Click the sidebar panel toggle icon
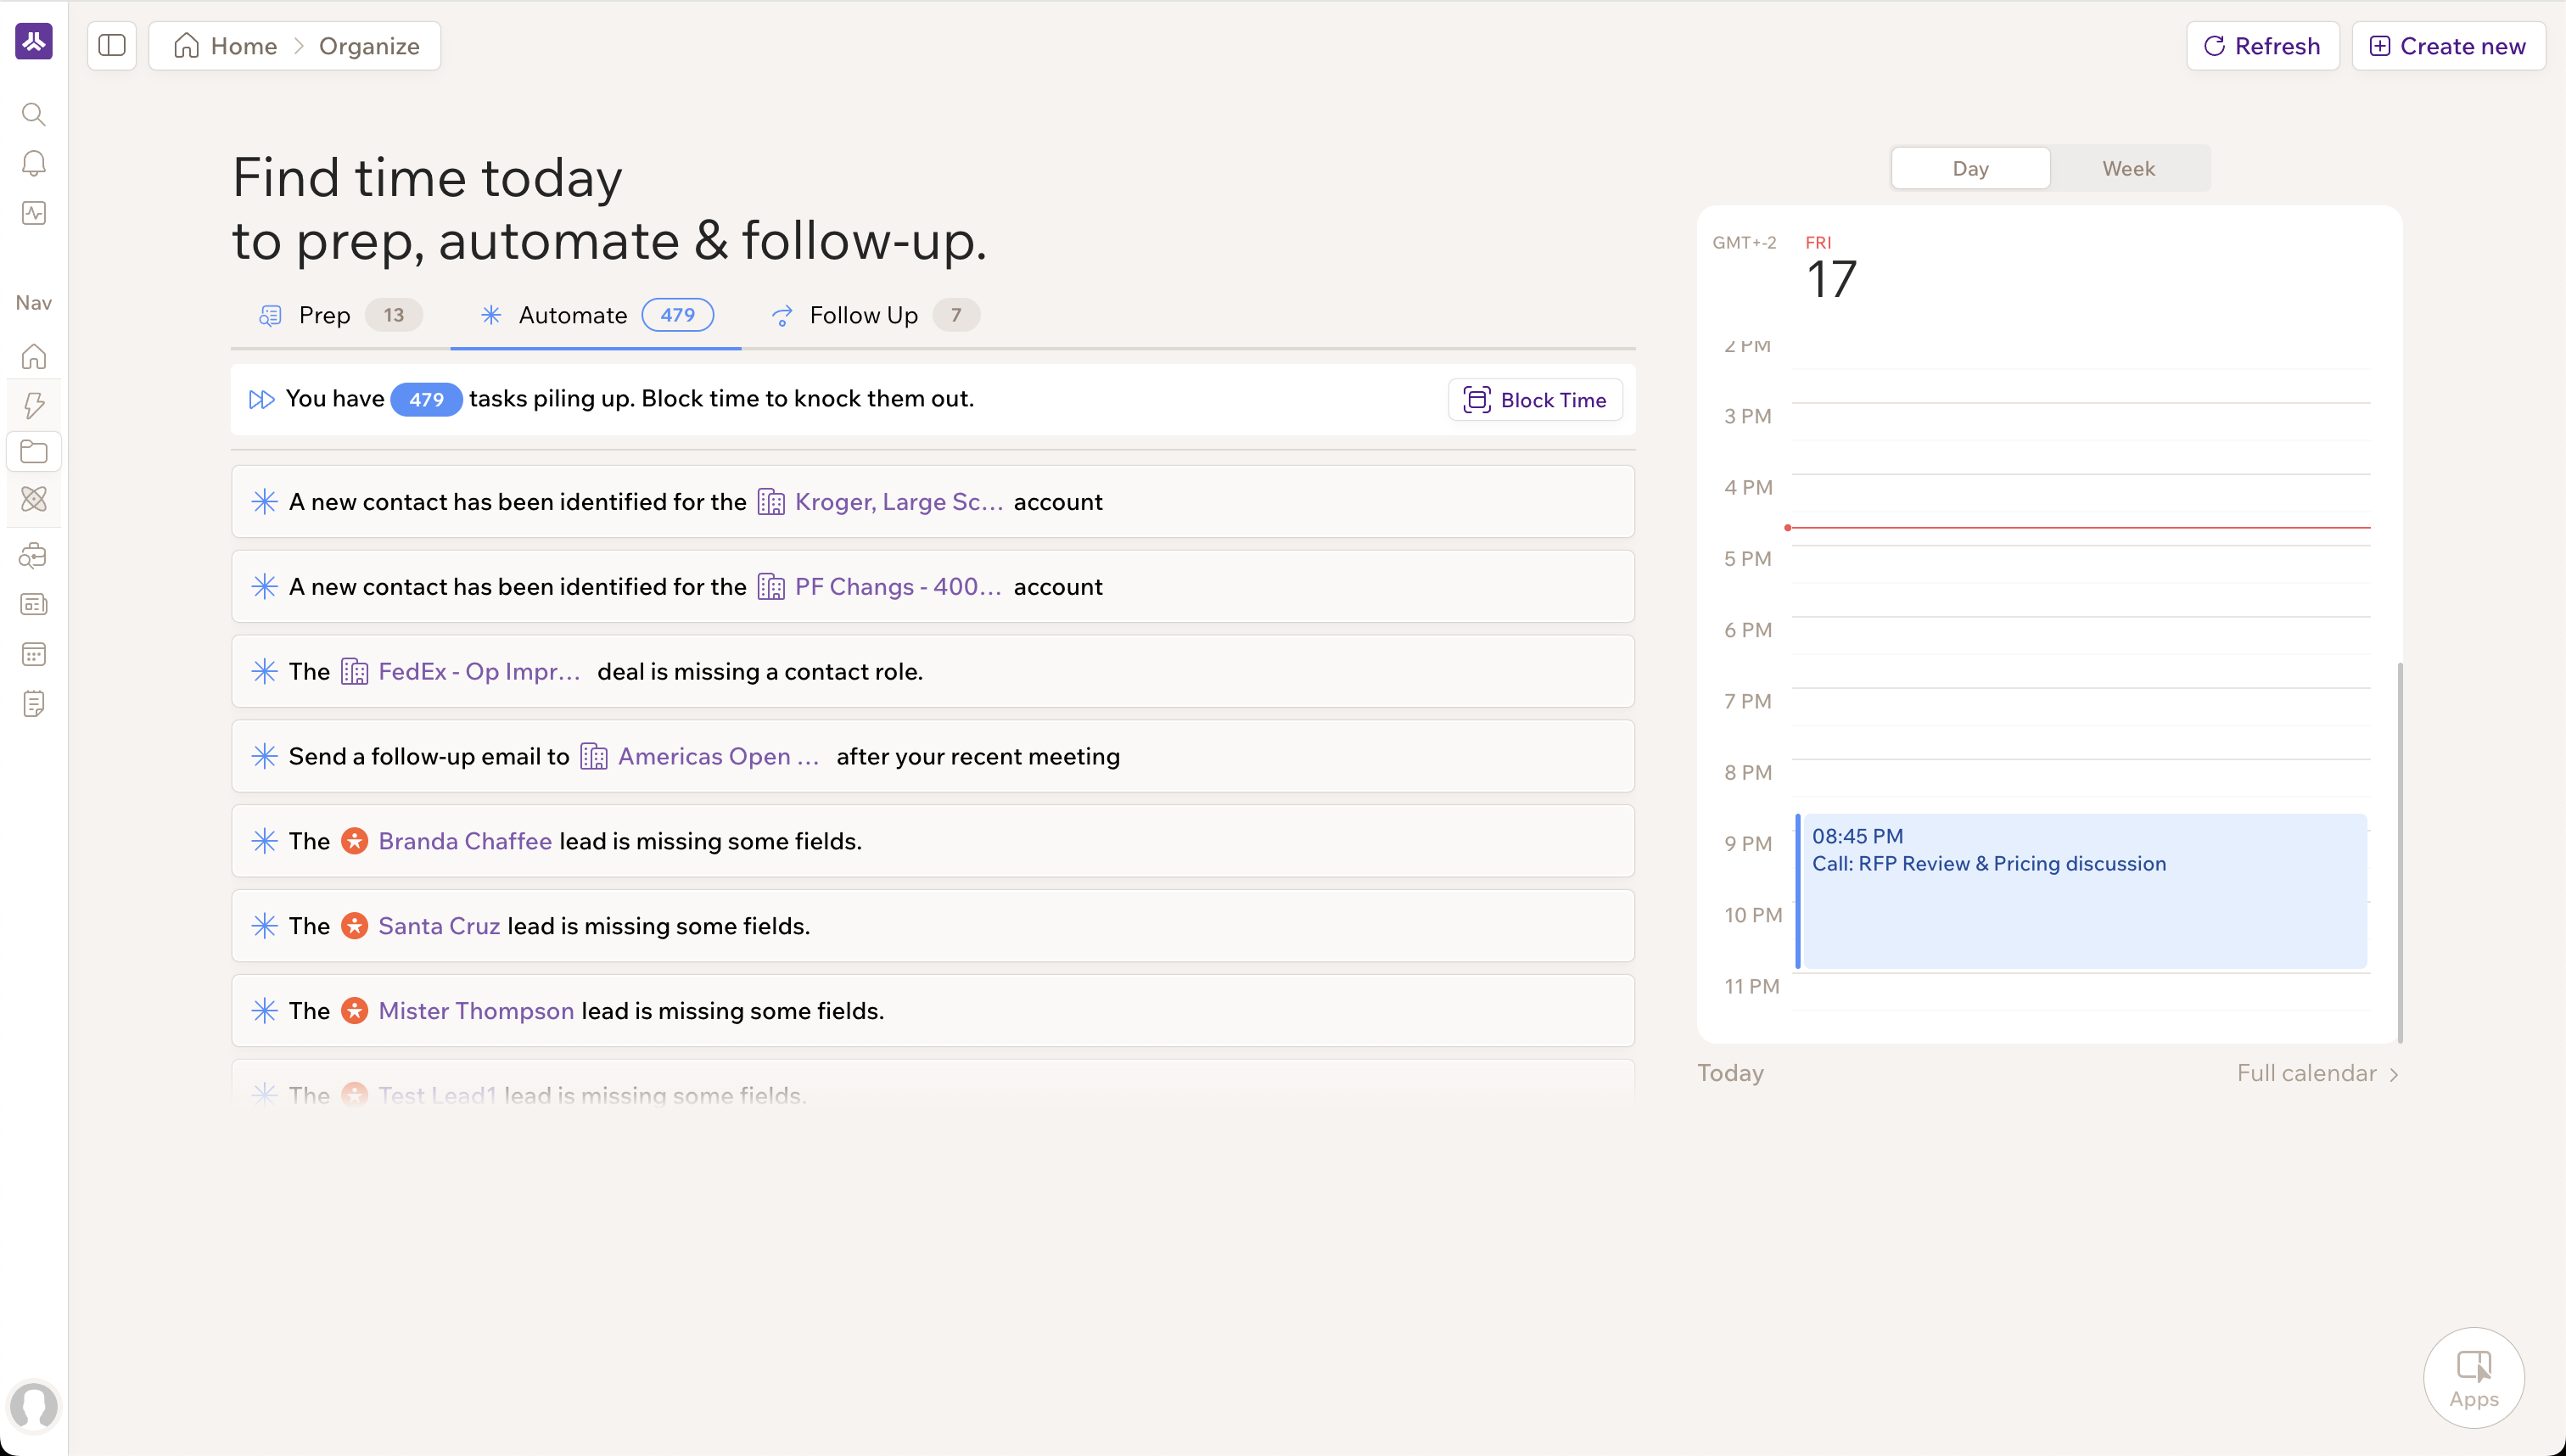 click(112, 46)
